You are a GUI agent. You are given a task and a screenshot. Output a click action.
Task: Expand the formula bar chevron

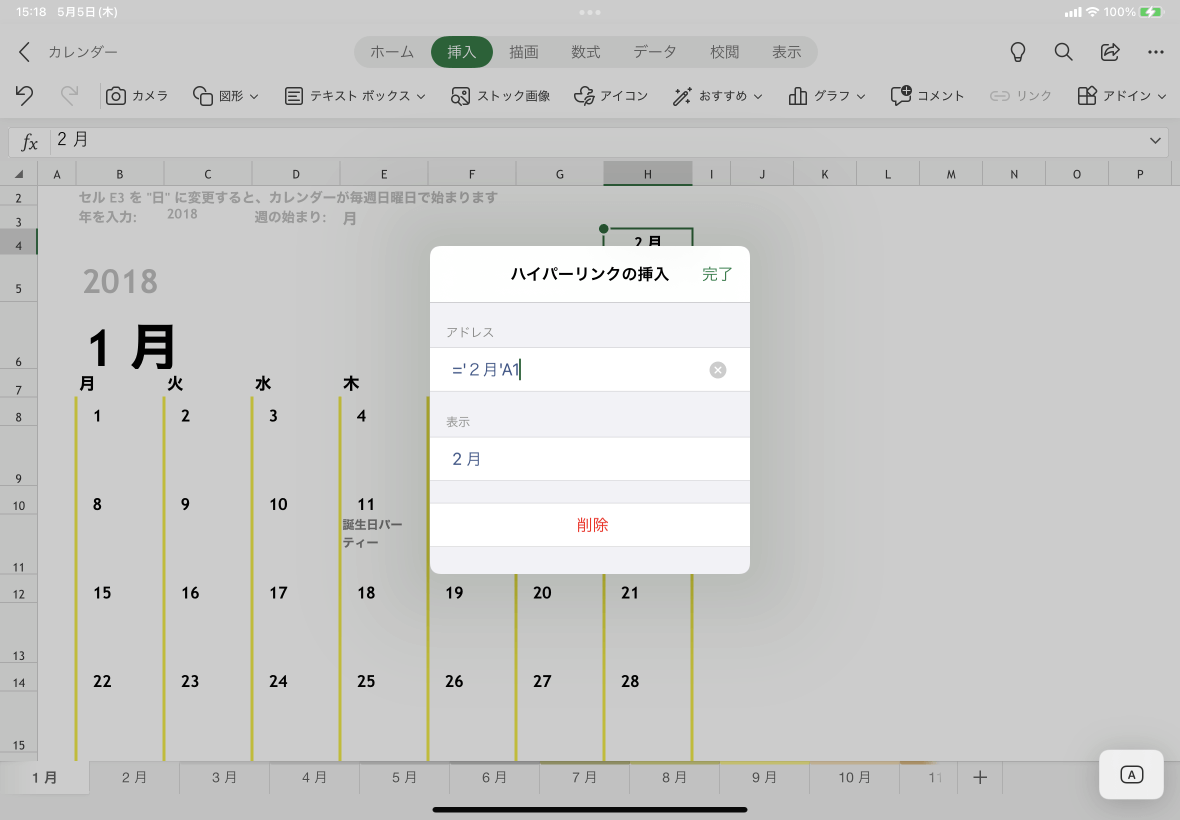click(1155, 141)
